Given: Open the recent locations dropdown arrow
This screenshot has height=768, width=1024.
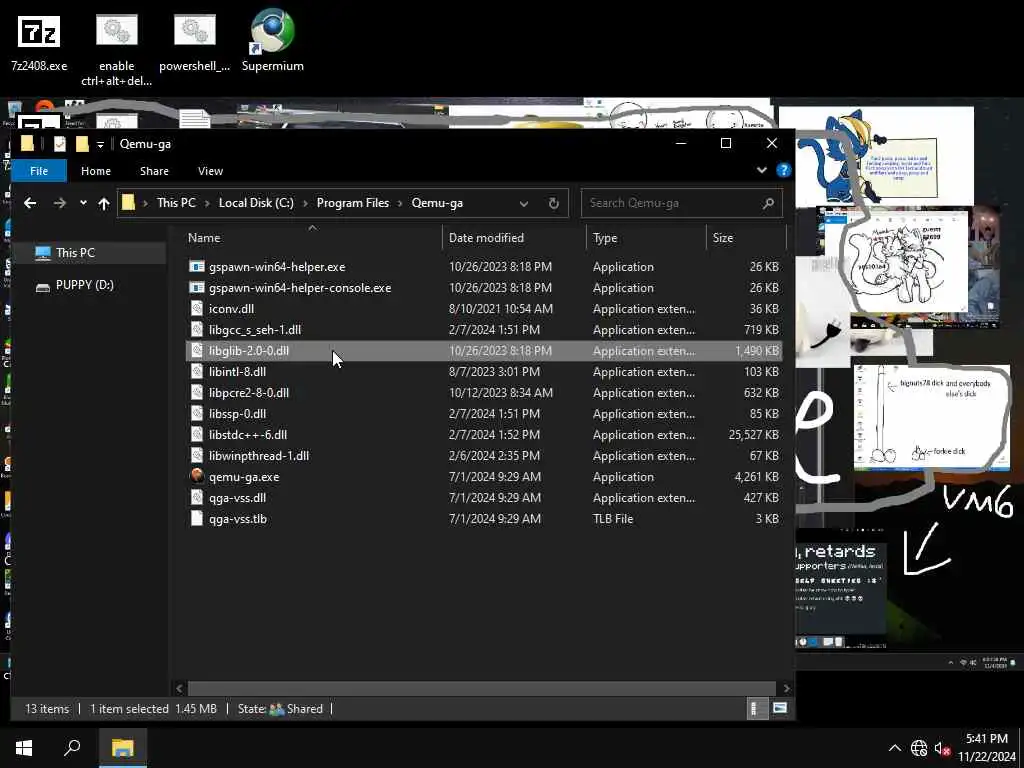Looking at the screenshot, I should pos(83,203).
